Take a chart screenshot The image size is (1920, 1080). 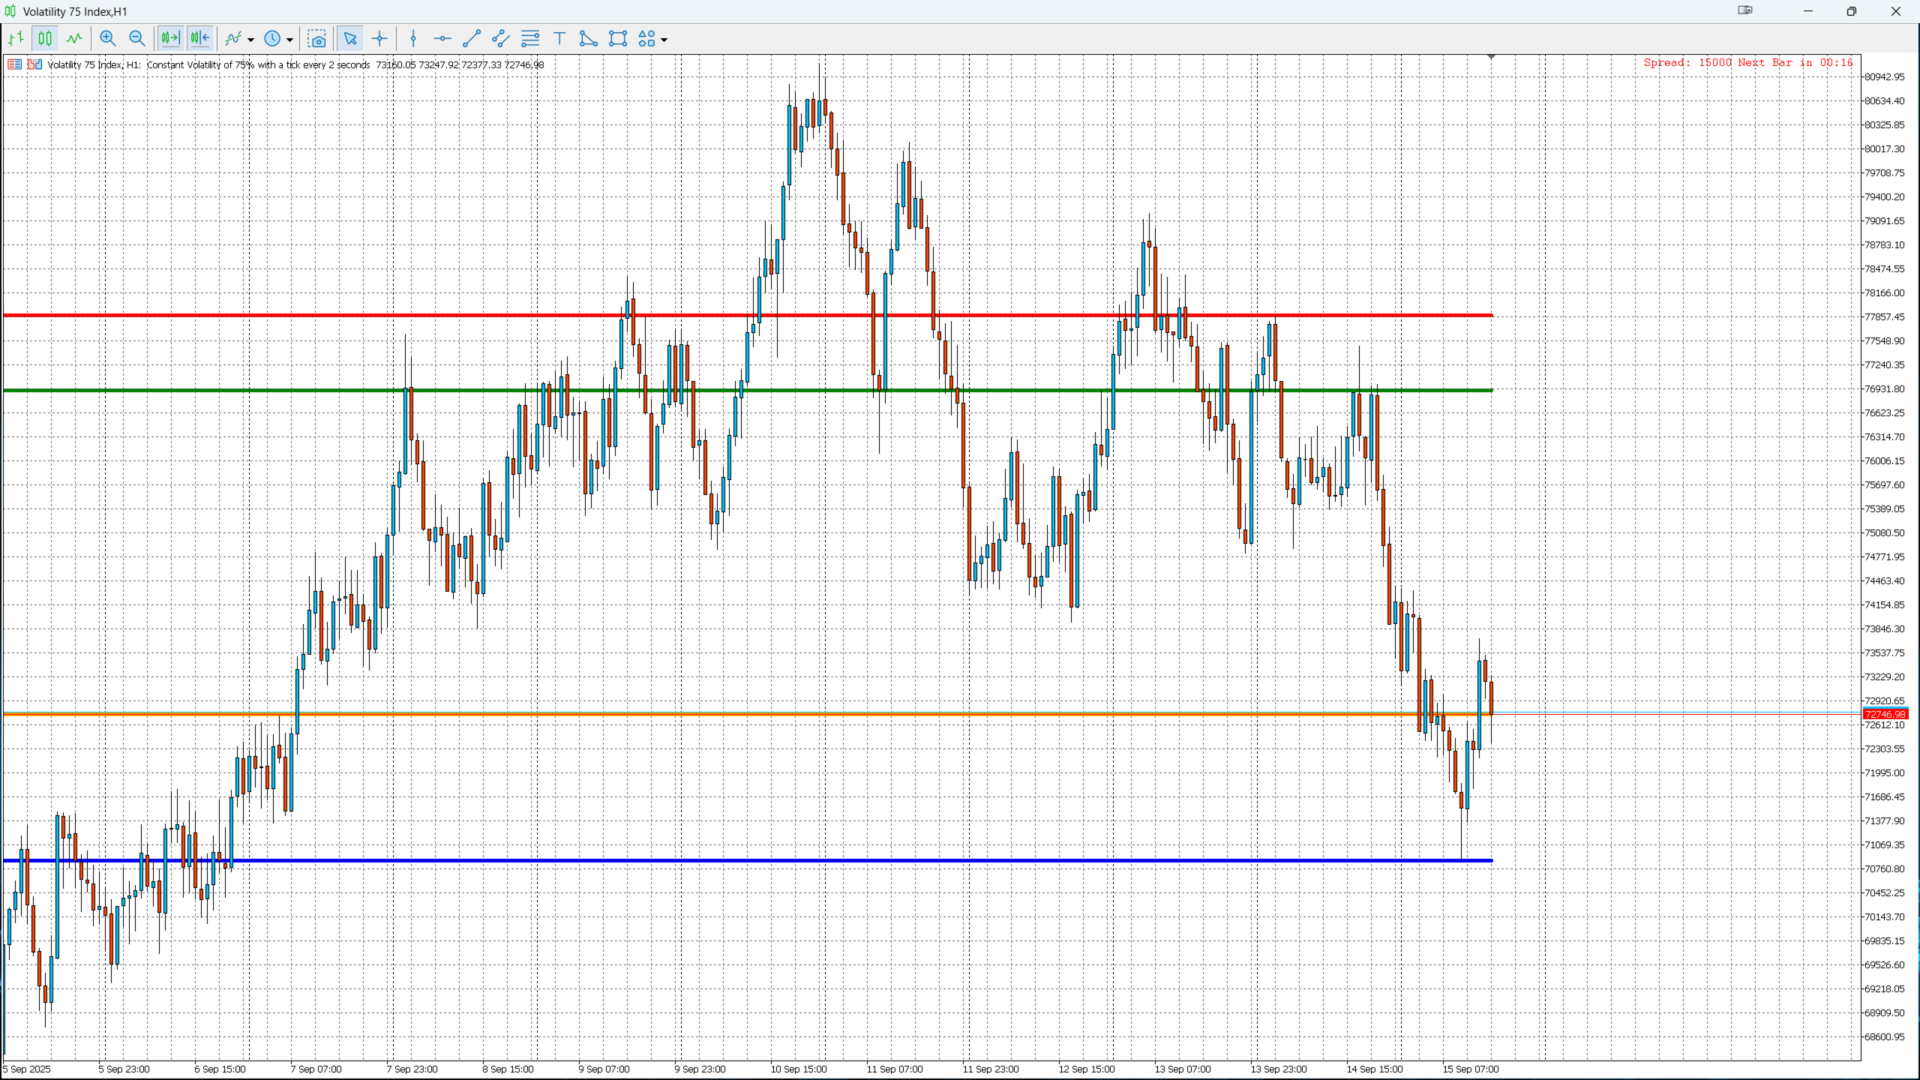317,39
